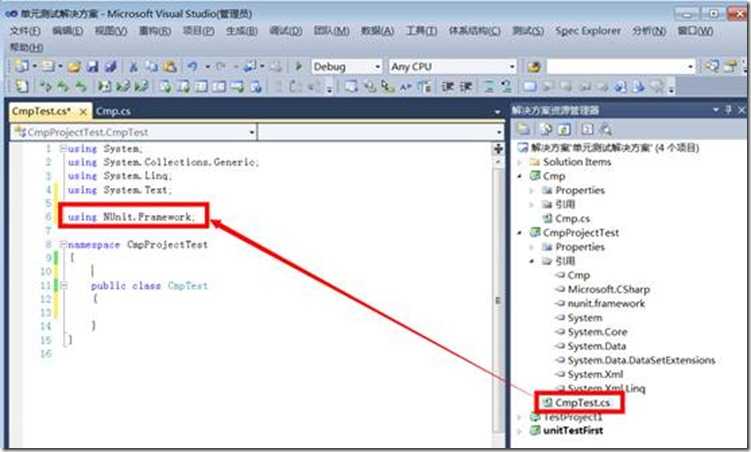Undo the last edit via the toolbar arrow

[x=193, y=67]
